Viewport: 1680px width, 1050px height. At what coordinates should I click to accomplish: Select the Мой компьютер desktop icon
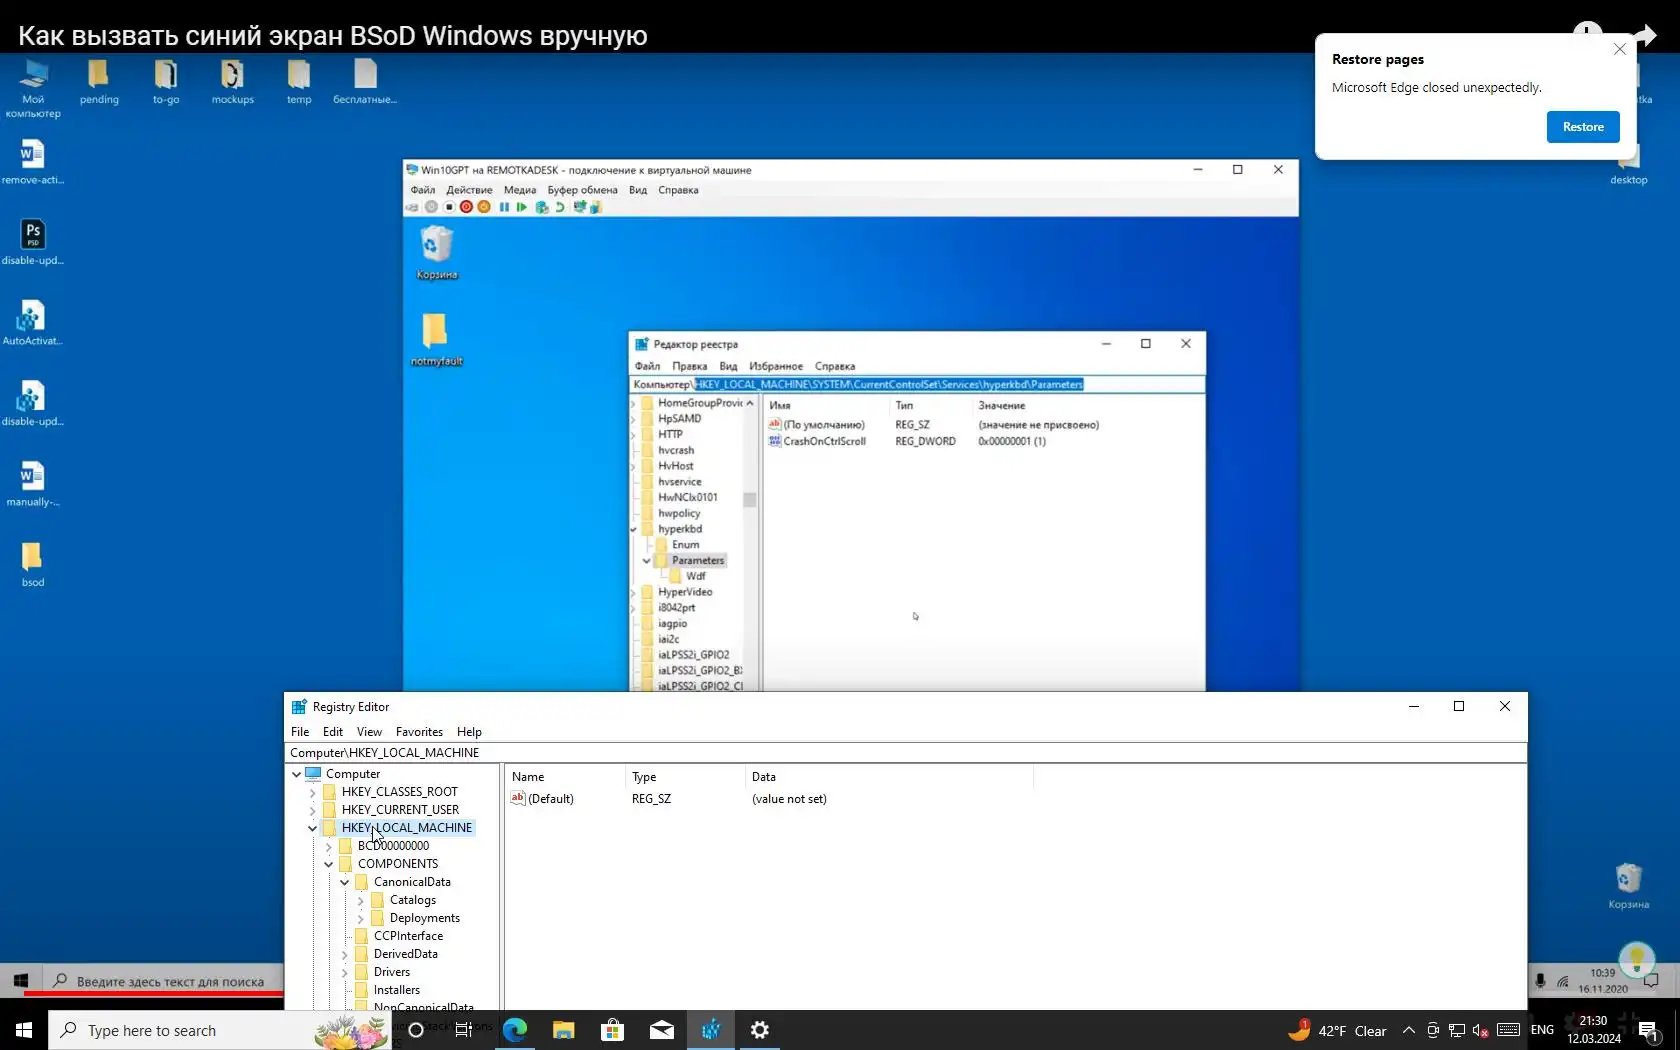[33, 88]
